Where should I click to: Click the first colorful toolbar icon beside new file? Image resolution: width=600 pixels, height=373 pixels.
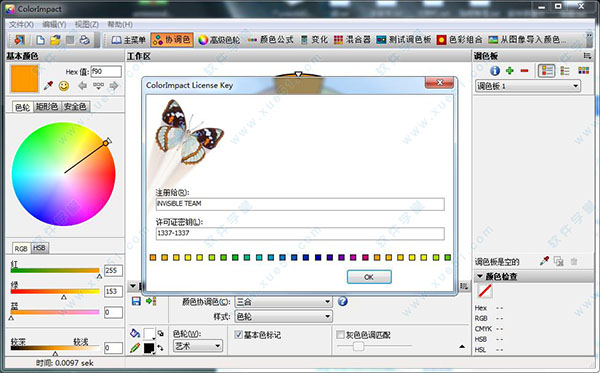[x=20, y=40]
